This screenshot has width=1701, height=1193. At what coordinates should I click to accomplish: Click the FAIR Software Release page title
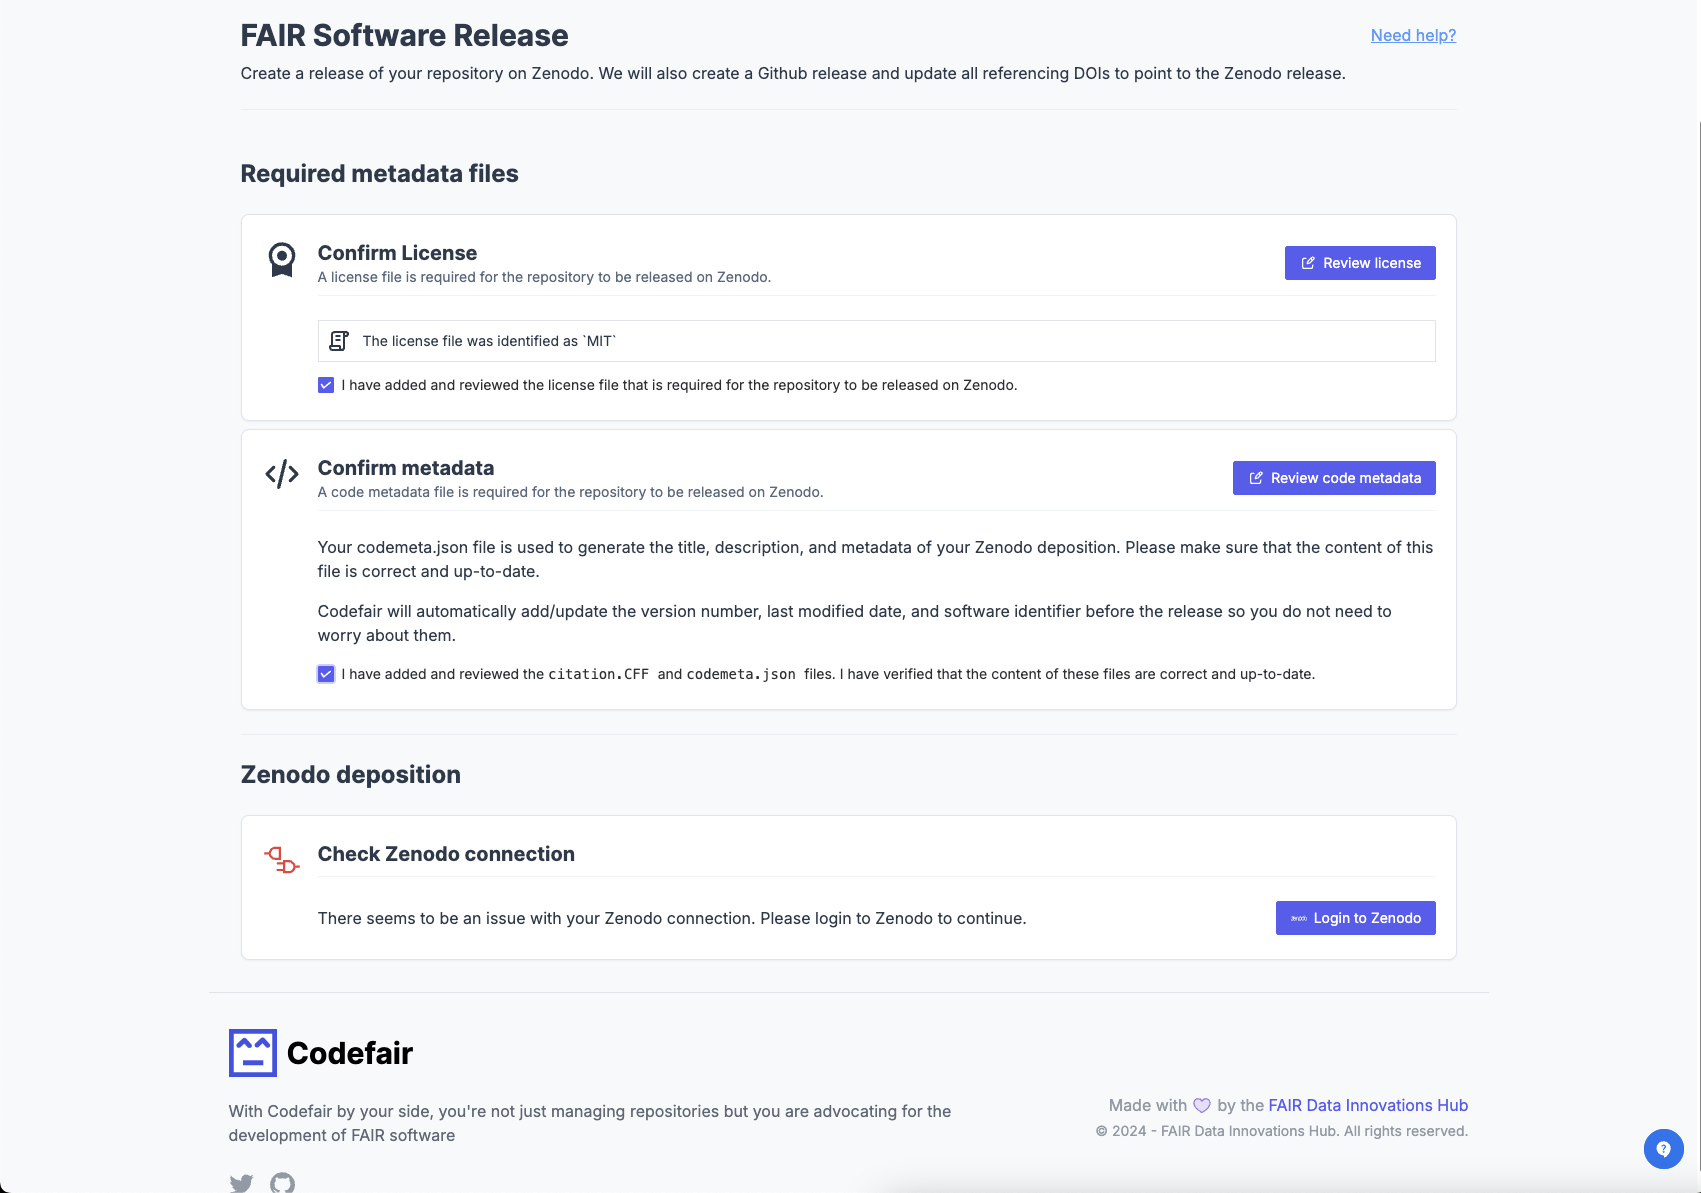(x=404, y=35)
